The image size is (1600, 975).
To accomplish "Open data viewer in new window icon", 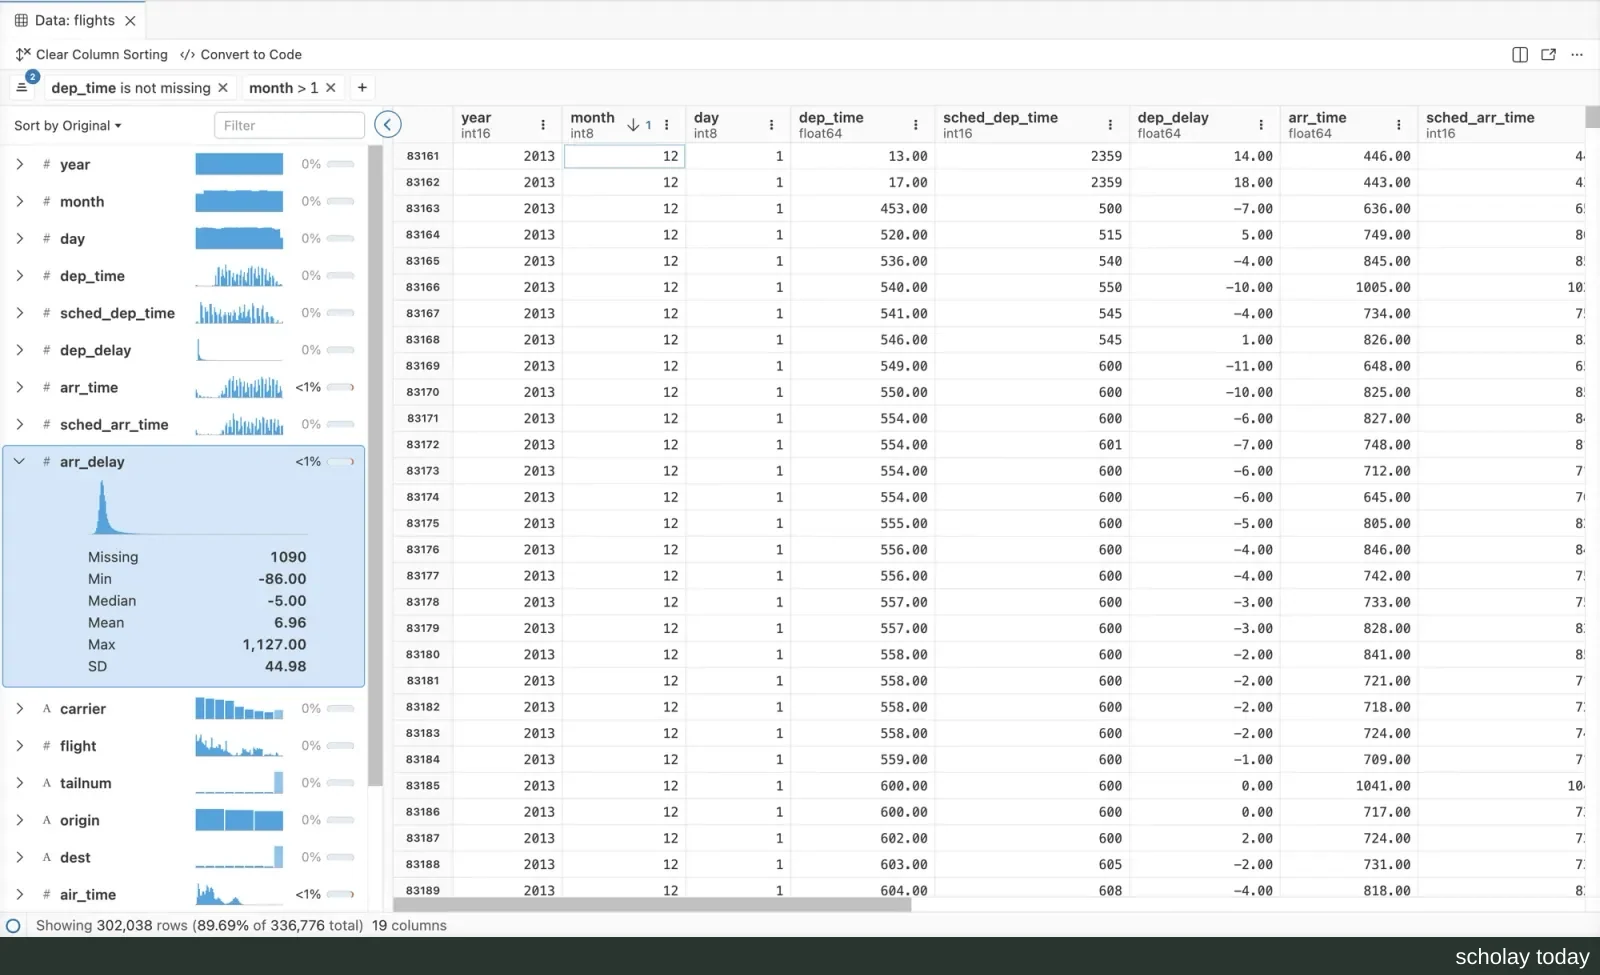I will tap(1548, 55).
